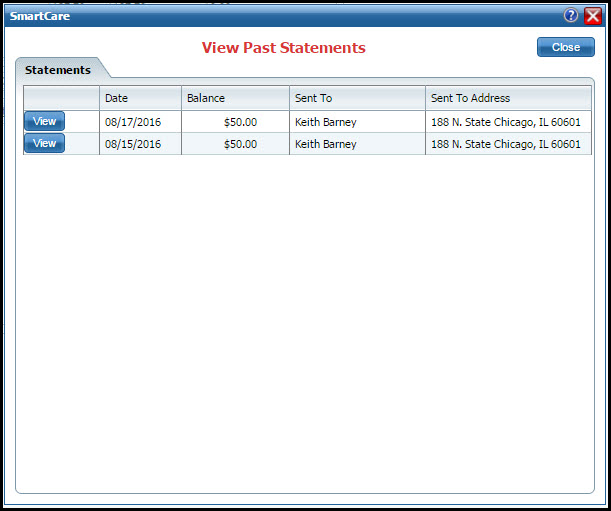Image resolution: width=611 pixels, height=511 pixels.
Task: Click the $50.00 balance in the second row
Action: pyautogui.click(x=240, y=144)
